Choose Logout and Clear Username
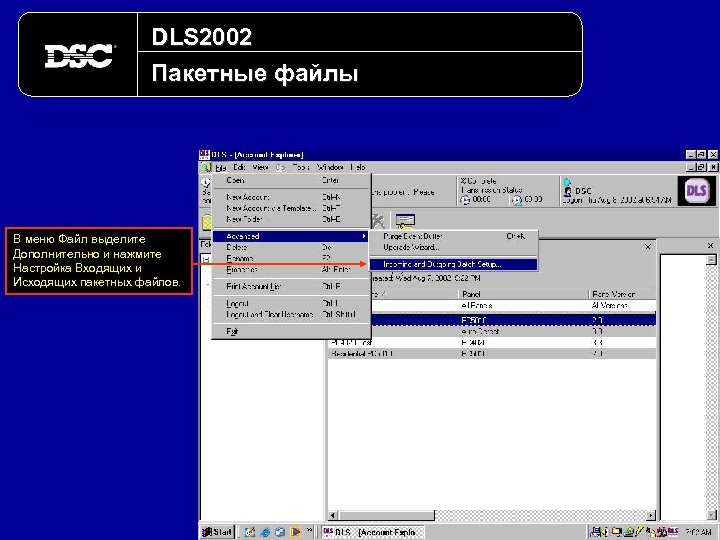 291,315
